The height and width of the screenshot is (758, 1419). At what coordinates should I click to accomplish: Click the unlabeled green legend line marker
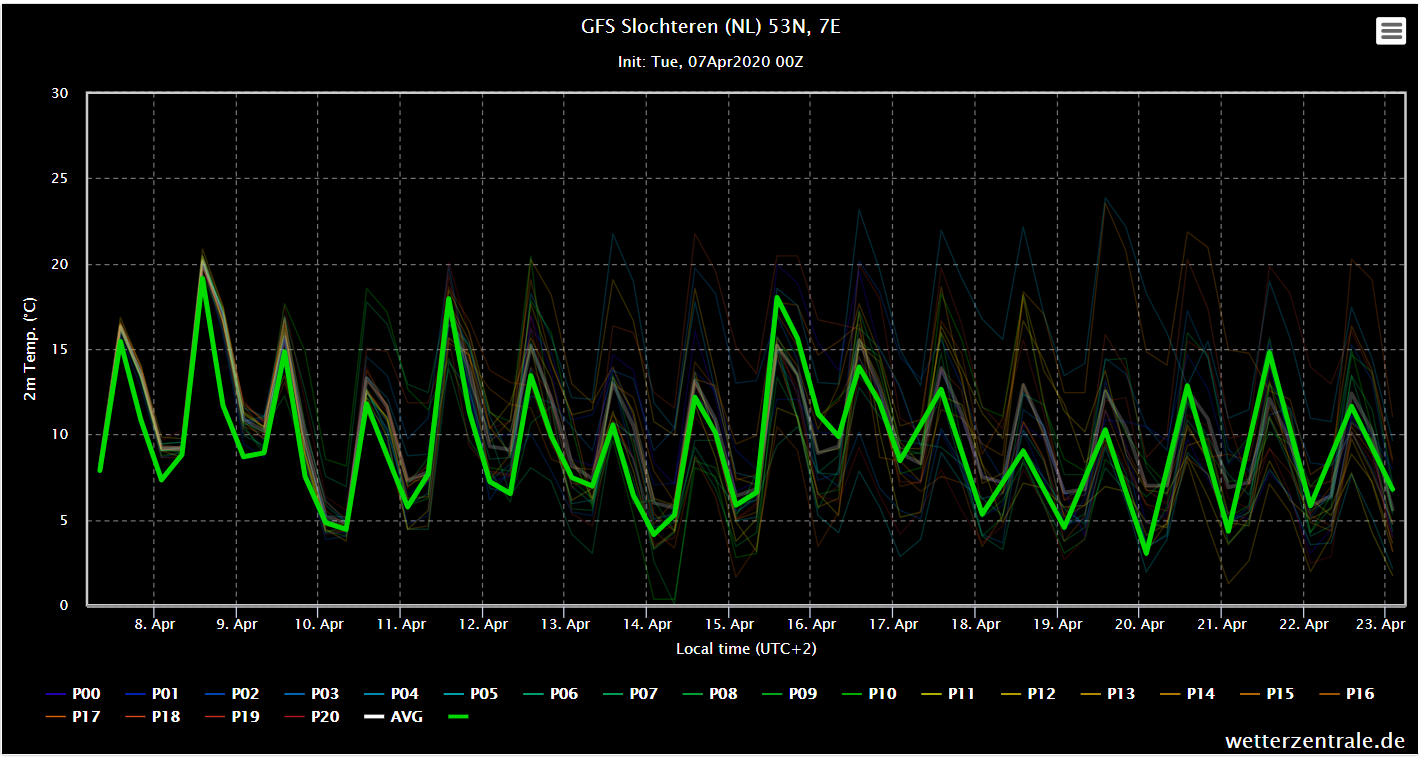tap(458, 716)
